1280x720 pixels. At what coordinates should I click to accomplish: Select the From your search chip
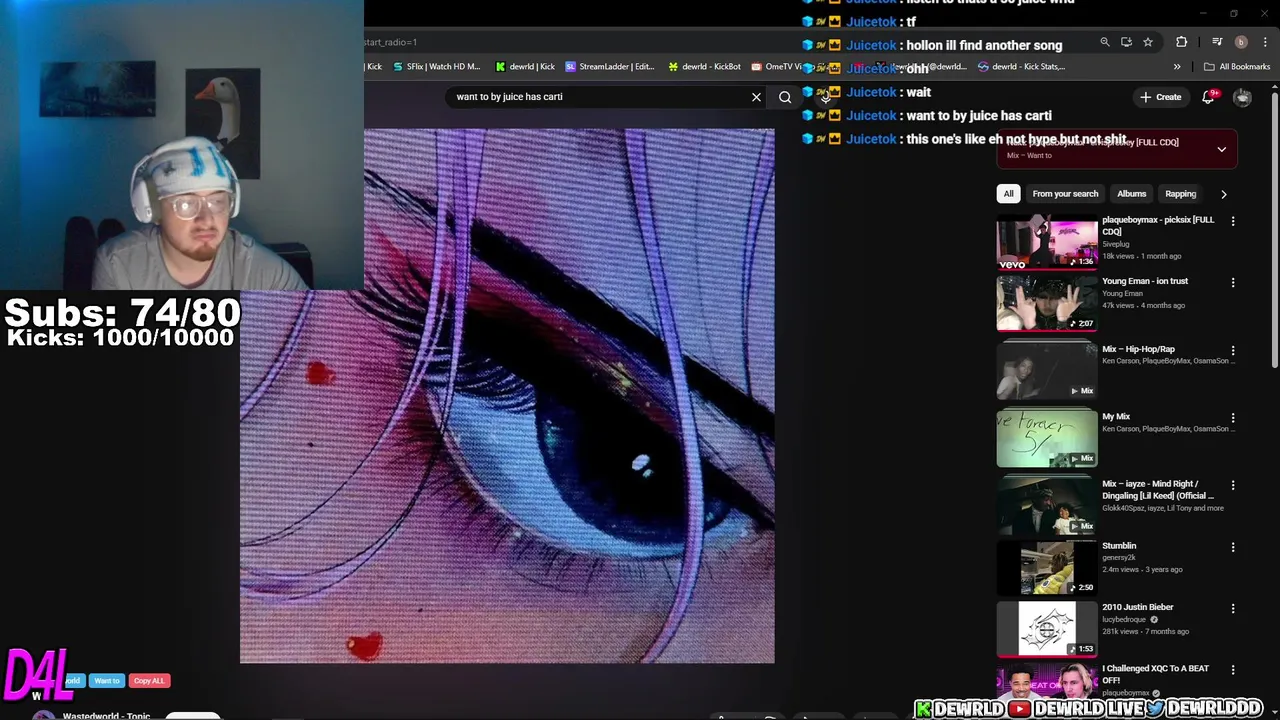1065,194
